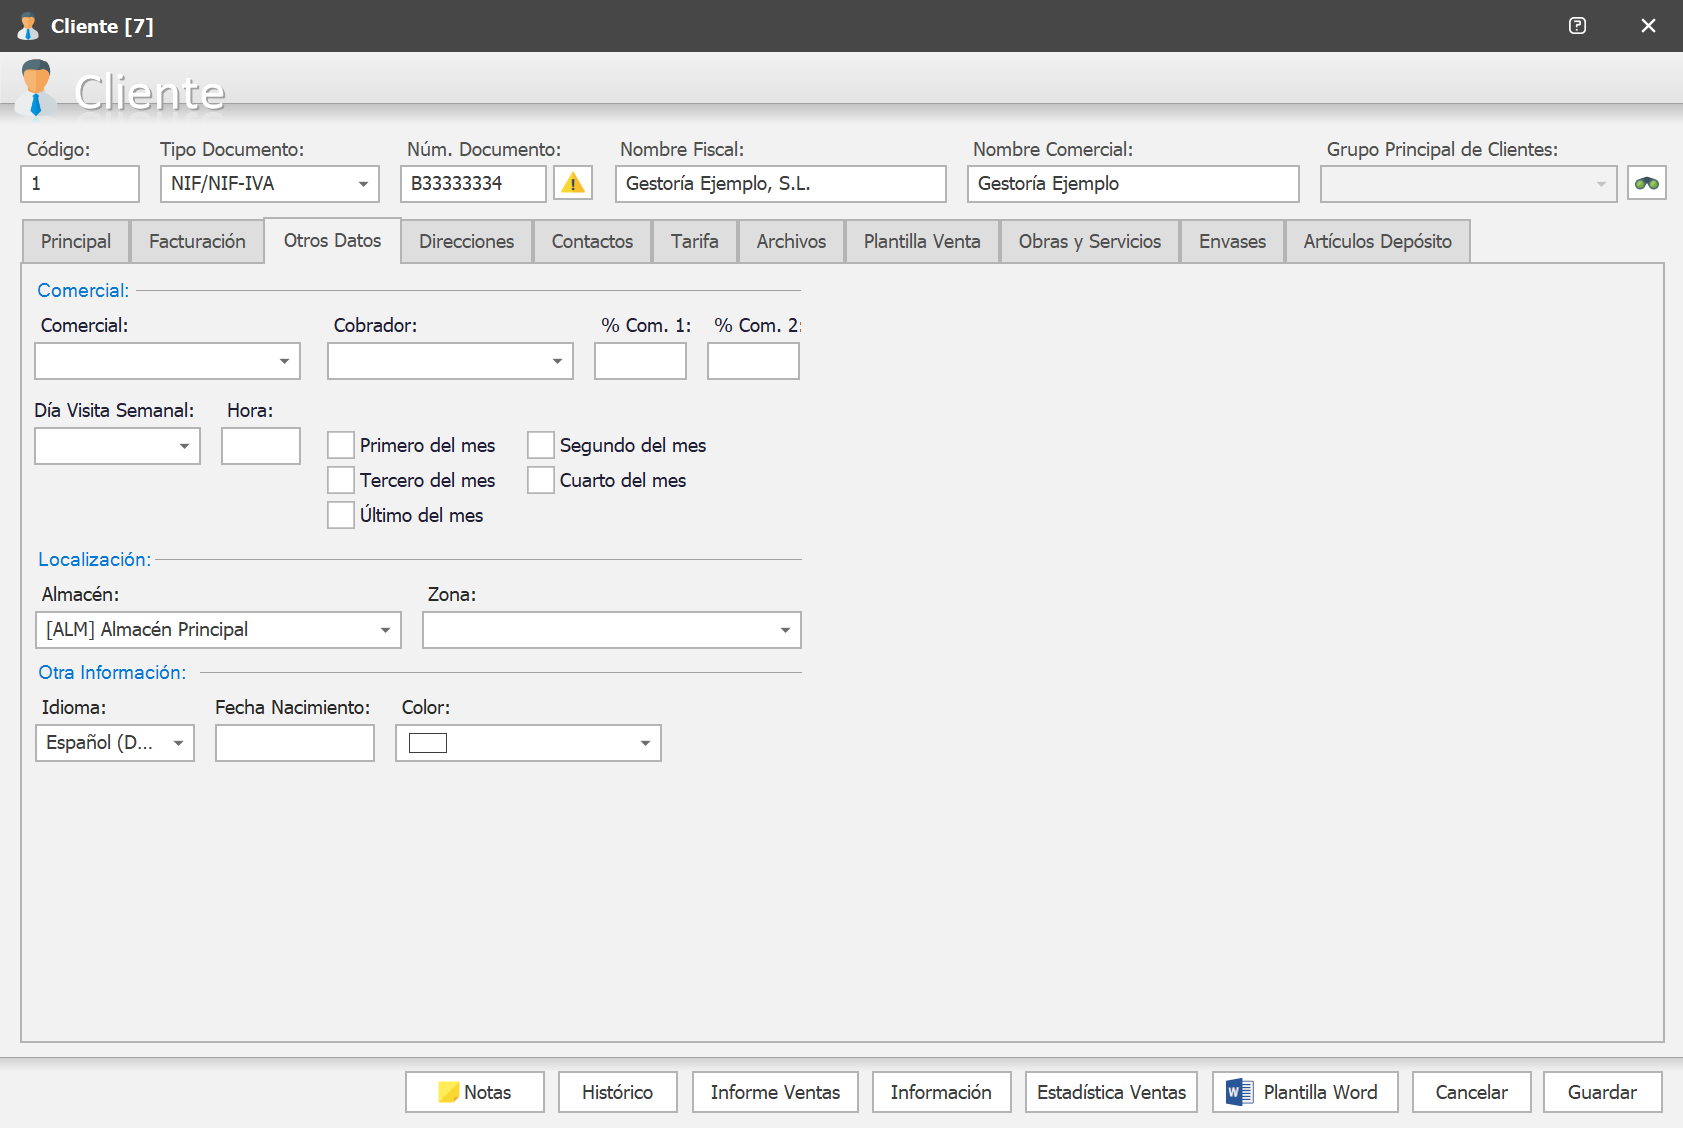
Task: Click the yellow warning icon beside document number
Action: 573,183
